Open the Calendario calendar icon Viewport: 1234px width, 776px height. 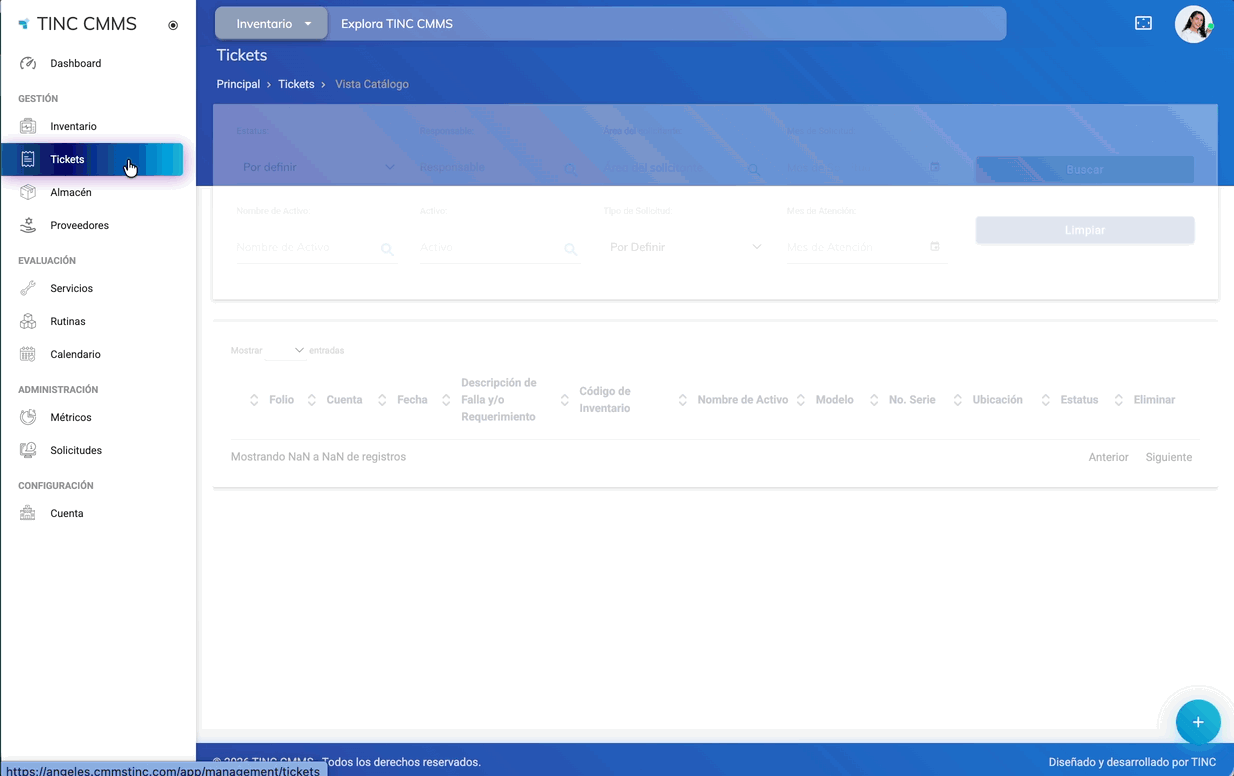point(28,354)
